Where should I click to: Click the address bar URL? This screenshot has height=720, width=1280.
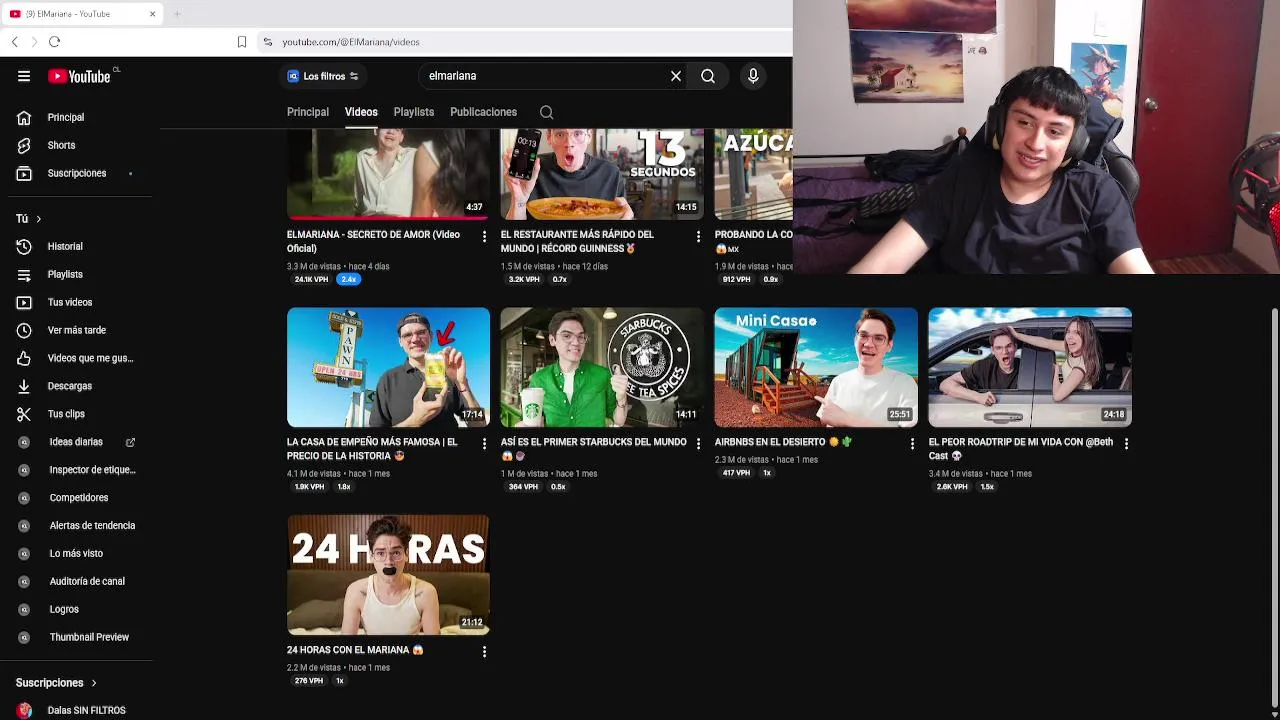pyautogui.click(x=351, y=42)
